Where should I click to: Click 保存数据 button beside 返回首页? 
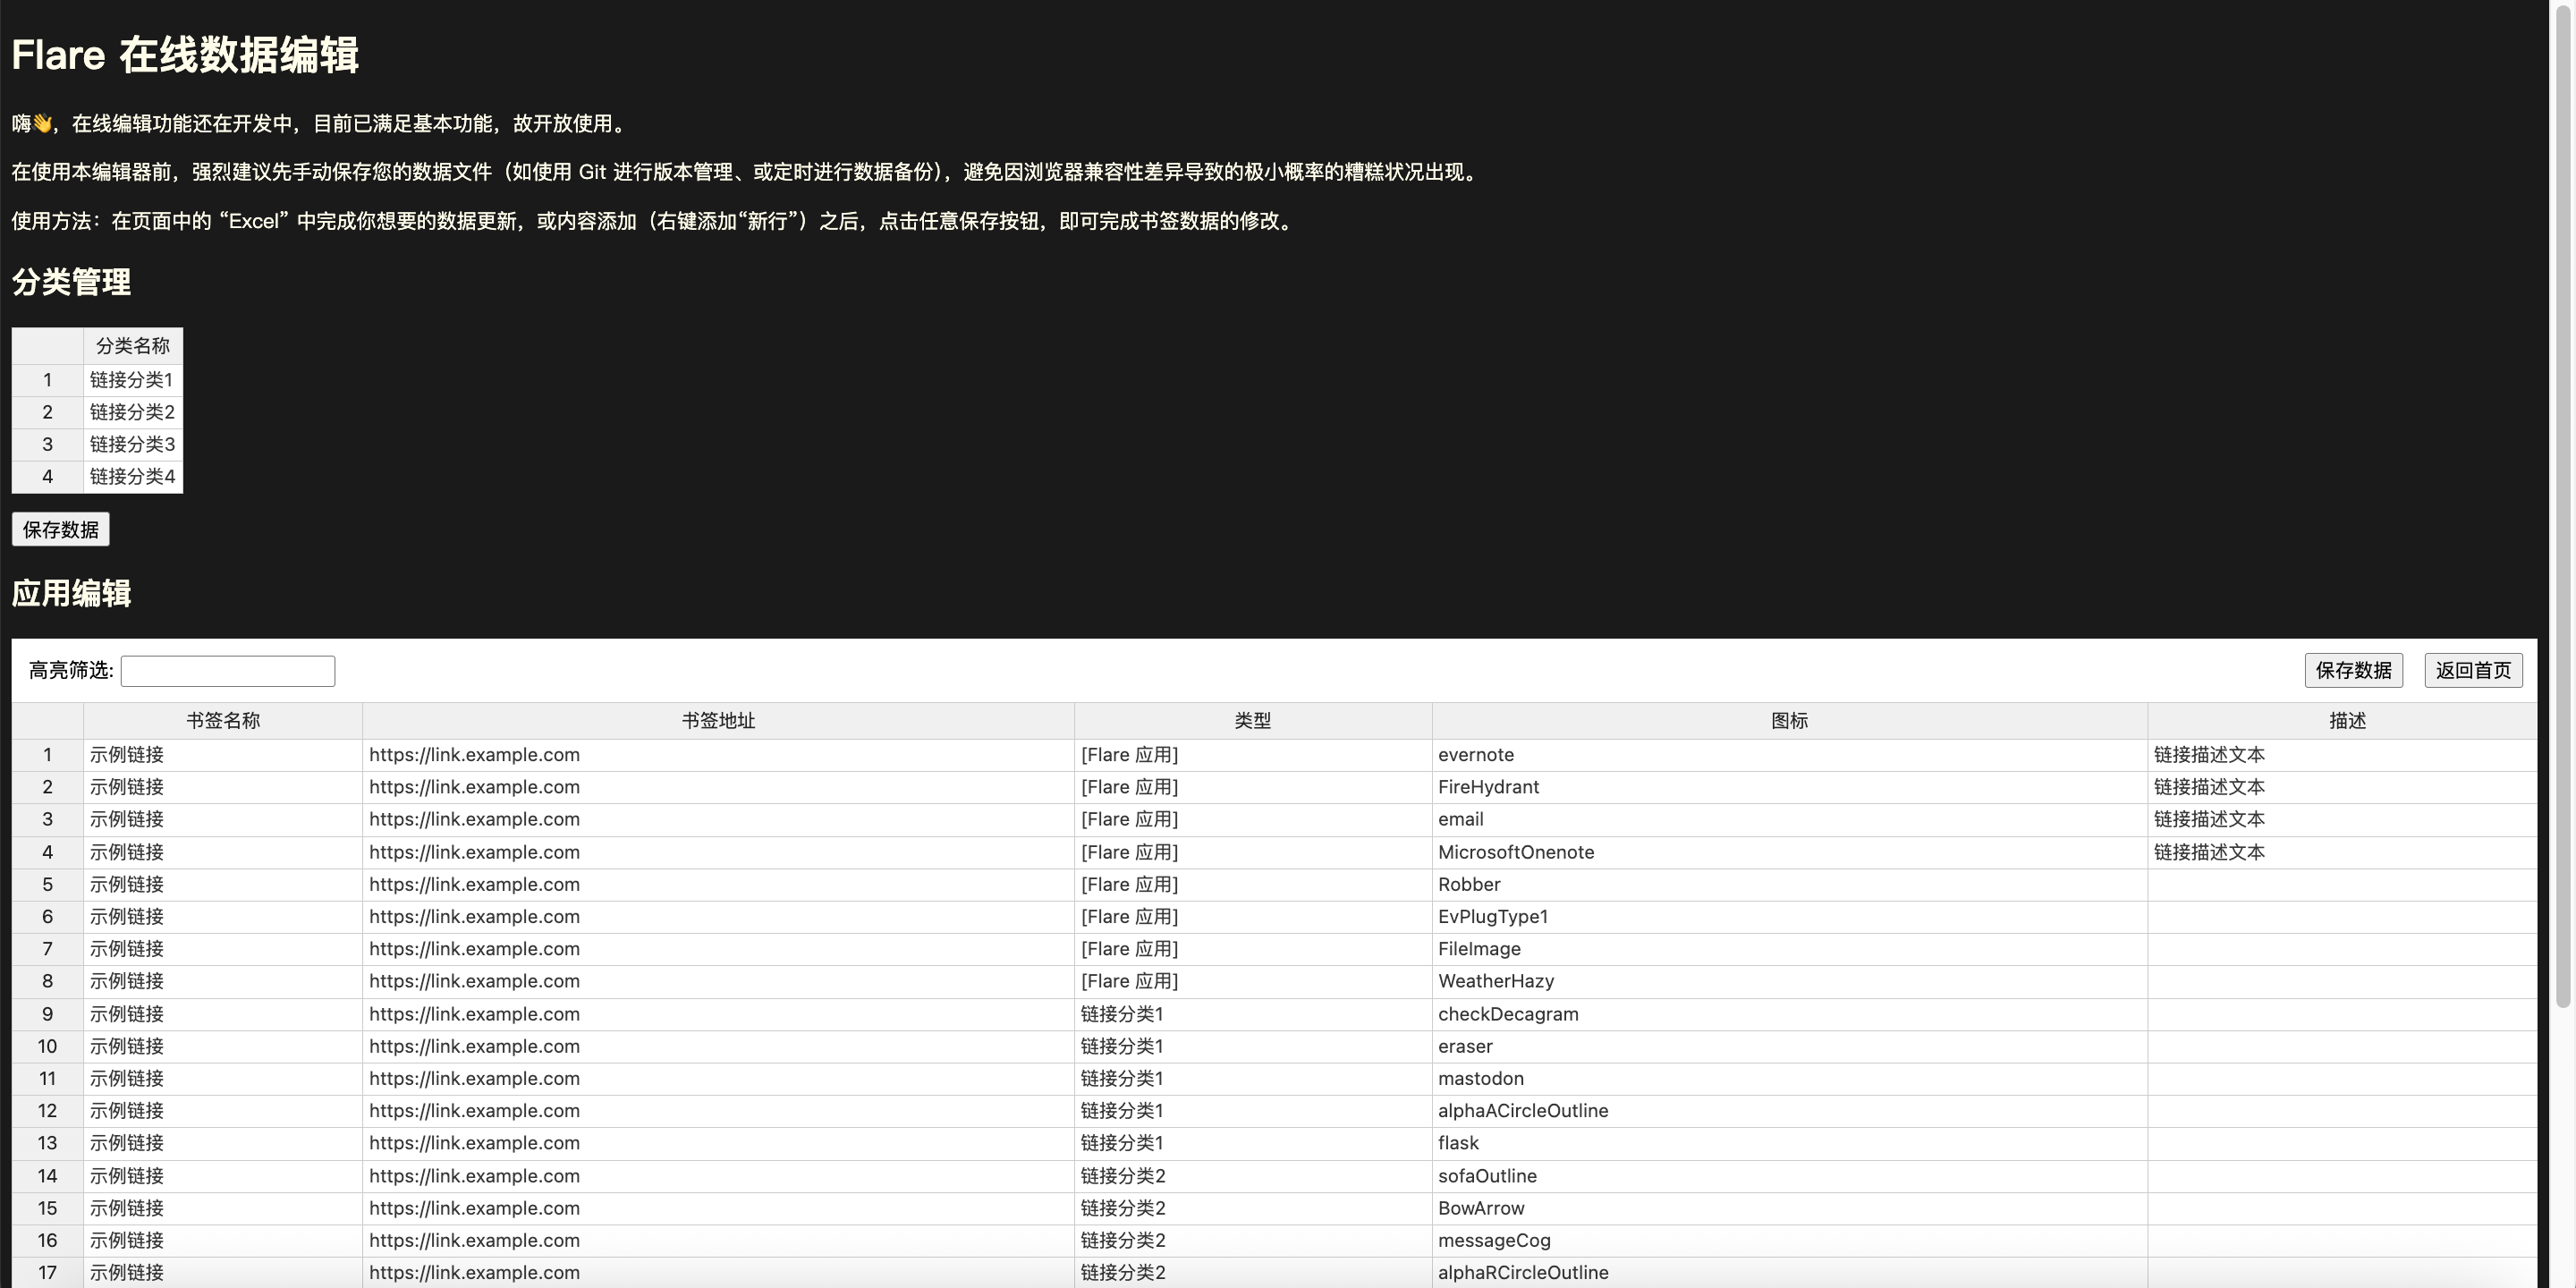(2352, 670)
